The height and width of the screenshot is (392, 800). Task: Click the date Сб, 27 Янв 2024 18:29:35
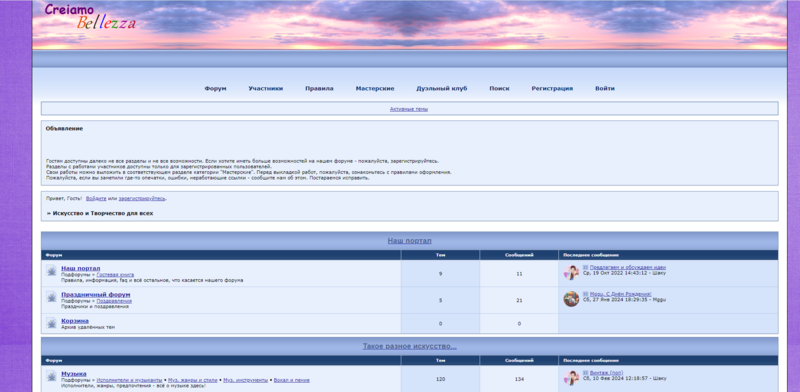[x=616, y=300]
